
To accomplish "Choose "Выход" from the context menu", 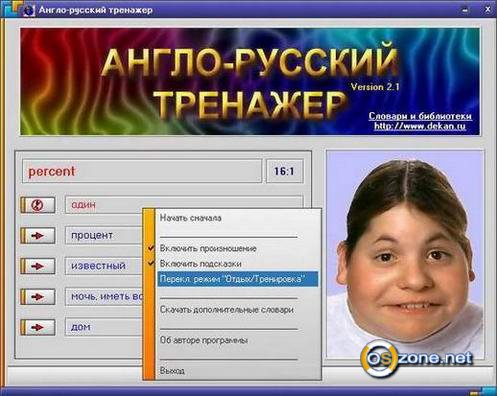I will coord(237,371).
